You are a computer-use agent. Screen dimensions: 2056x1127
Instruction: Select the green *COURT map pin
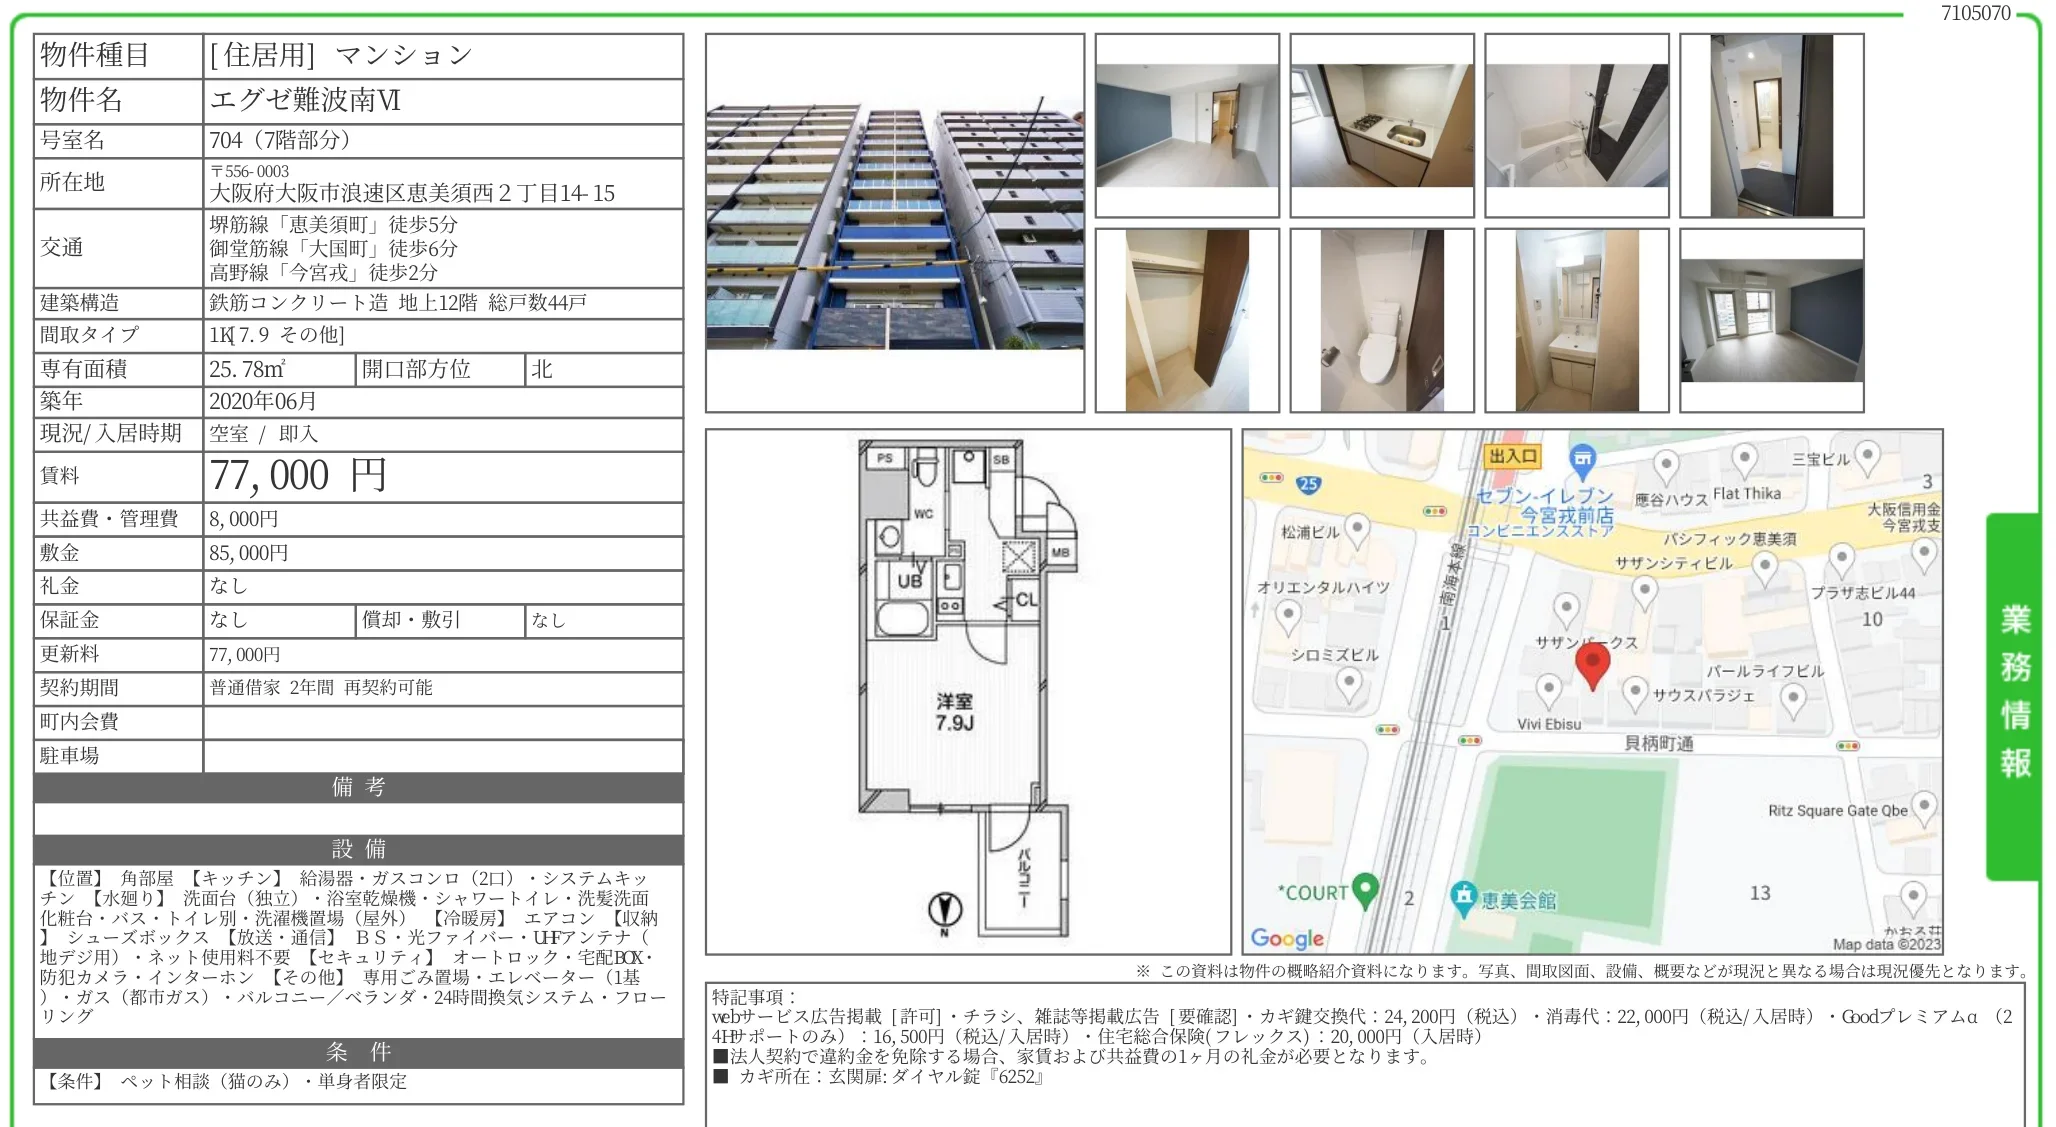(x=1366, y=888)
